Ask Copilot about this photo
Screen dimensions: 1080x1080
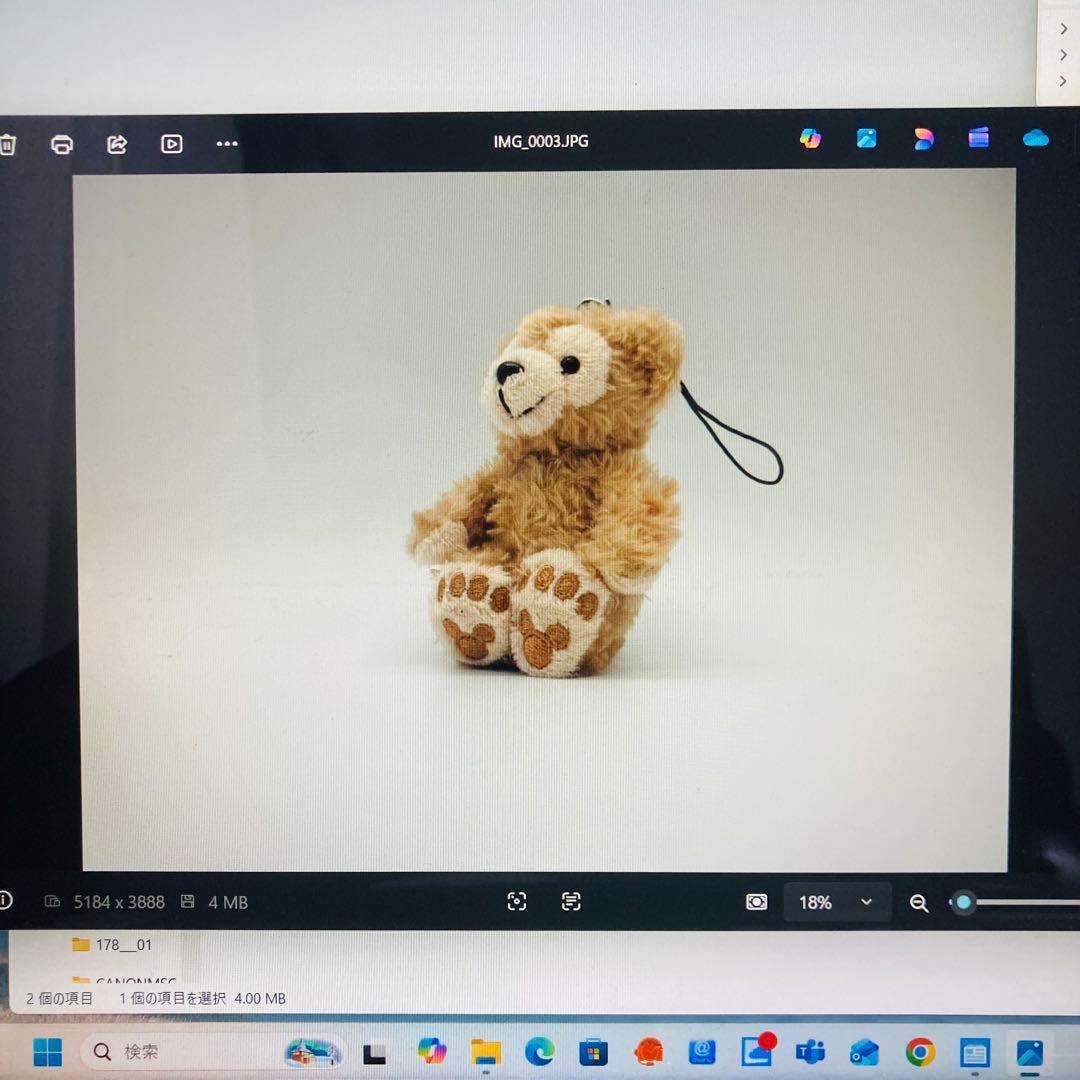point(810,139)
